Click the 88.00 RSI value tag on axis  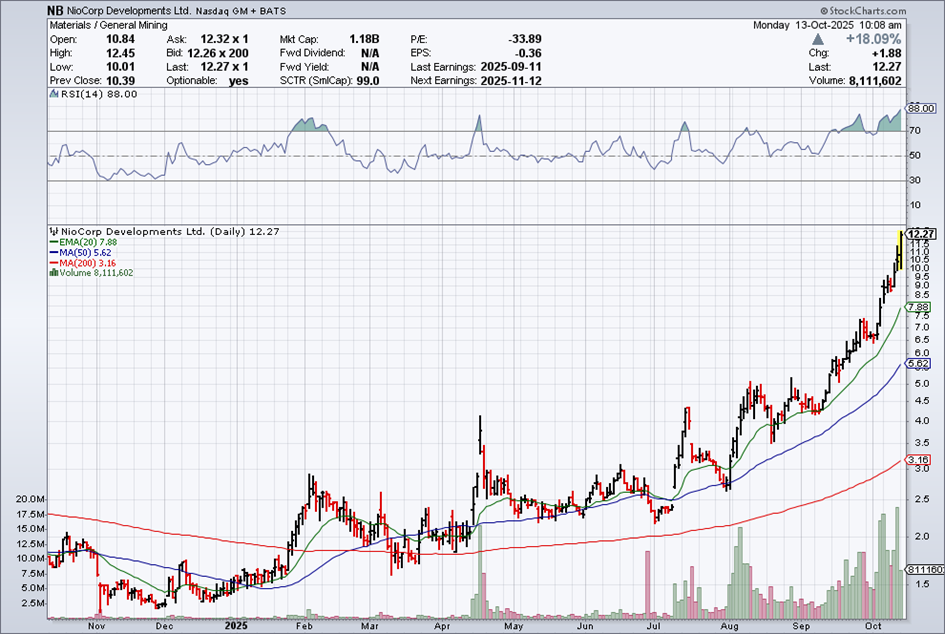tap(921, 108)
